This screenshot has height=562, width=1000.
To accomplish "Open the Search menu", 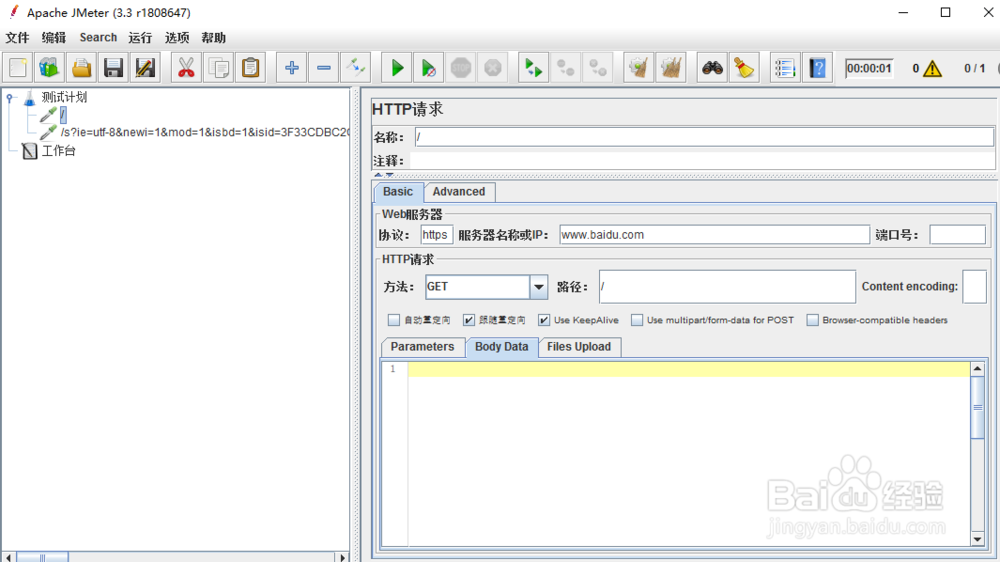I will (x=98, y=38).
